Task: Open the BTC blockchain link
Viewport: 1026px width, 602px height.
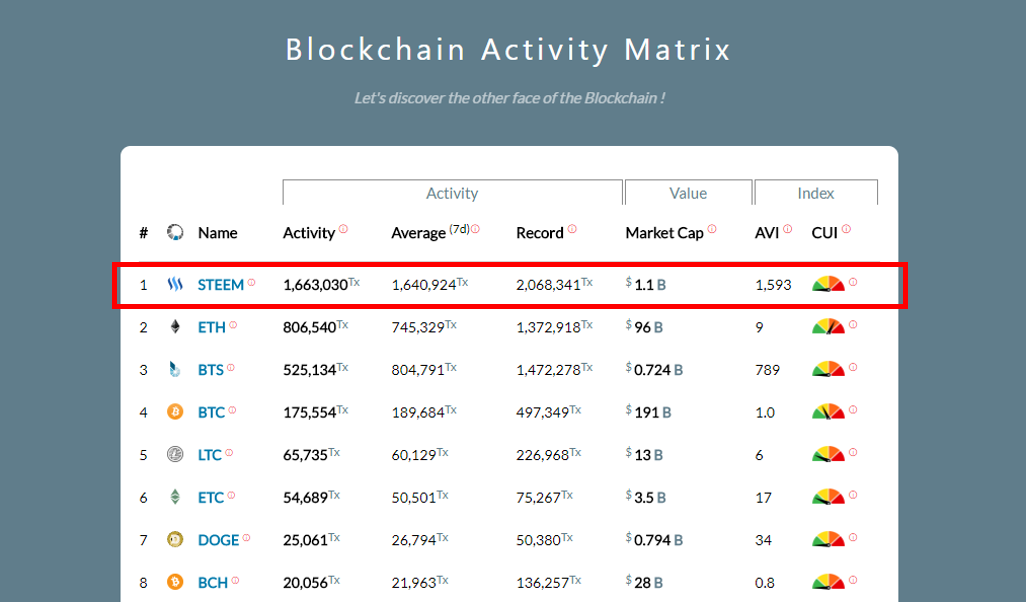Action: [x=211, y=413]
